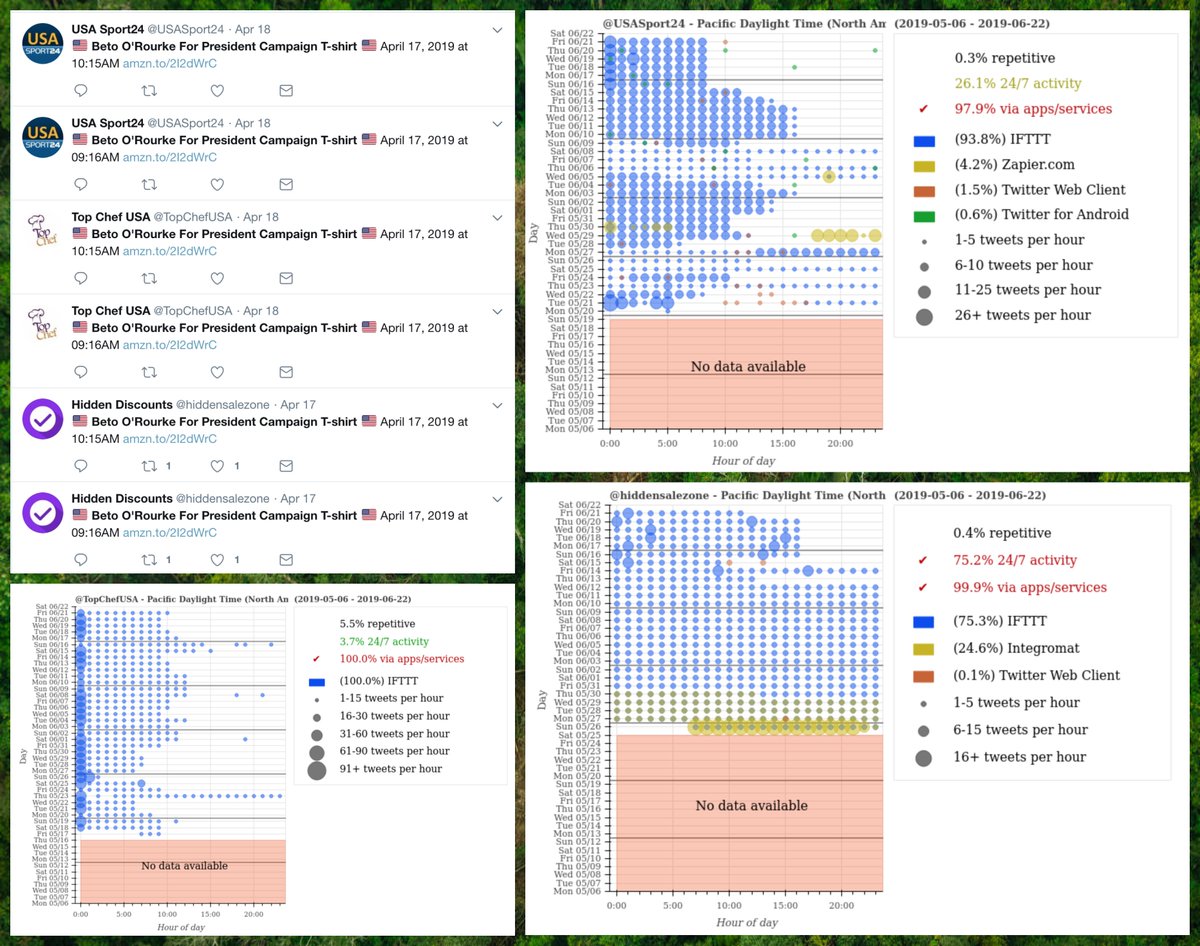The image size is (1200, 946).
Task: Click Top Chef avatar on the 10:15AM tweet
Action: click(41, 231)
